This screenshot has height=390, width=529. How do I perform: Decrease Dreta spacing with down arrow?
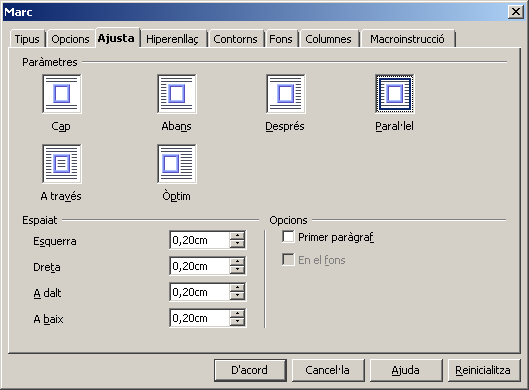[x=238, y=270]
